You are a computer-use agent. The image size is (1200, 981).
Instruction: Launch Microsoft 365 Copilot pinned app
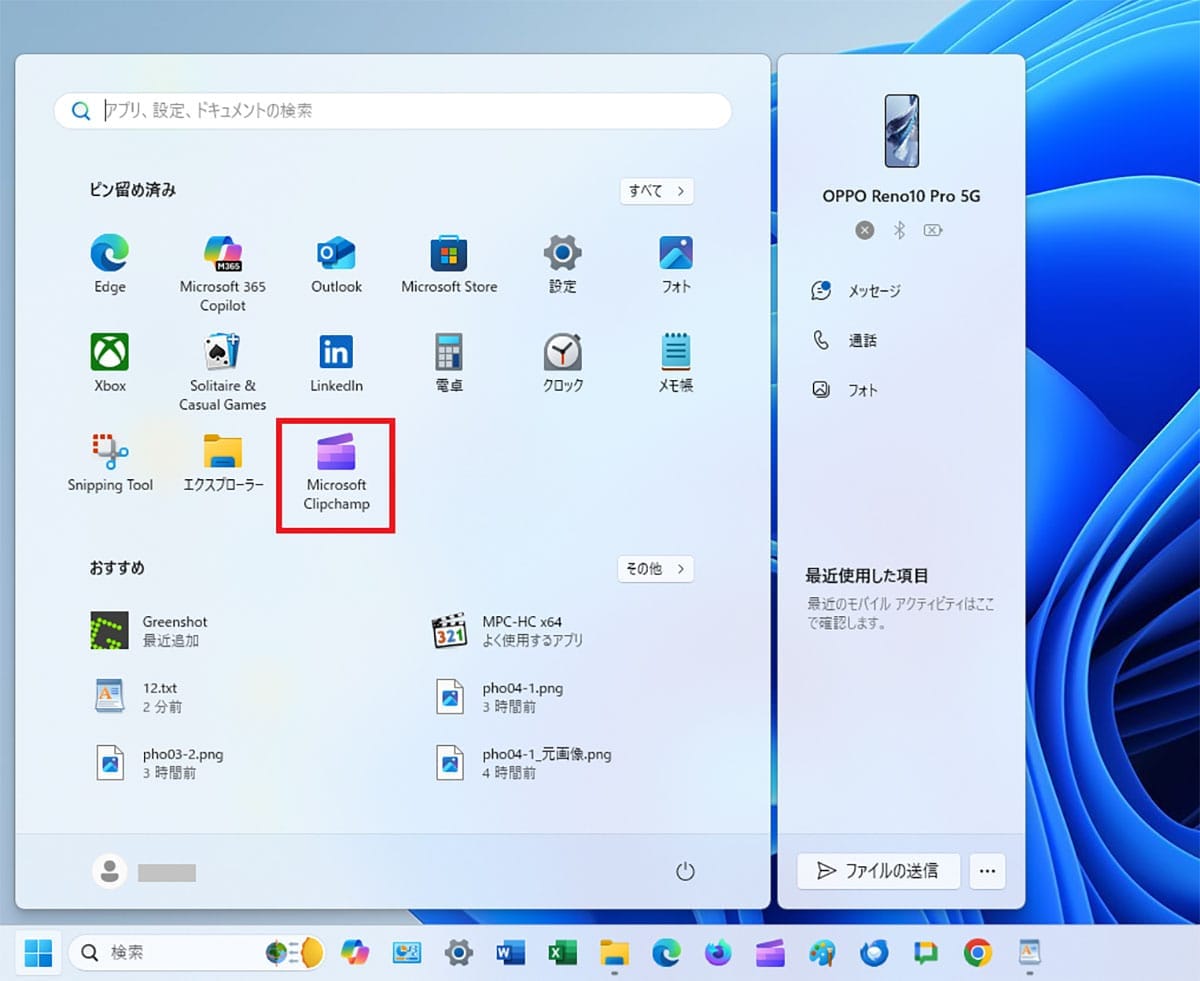[x=223, y=274]
